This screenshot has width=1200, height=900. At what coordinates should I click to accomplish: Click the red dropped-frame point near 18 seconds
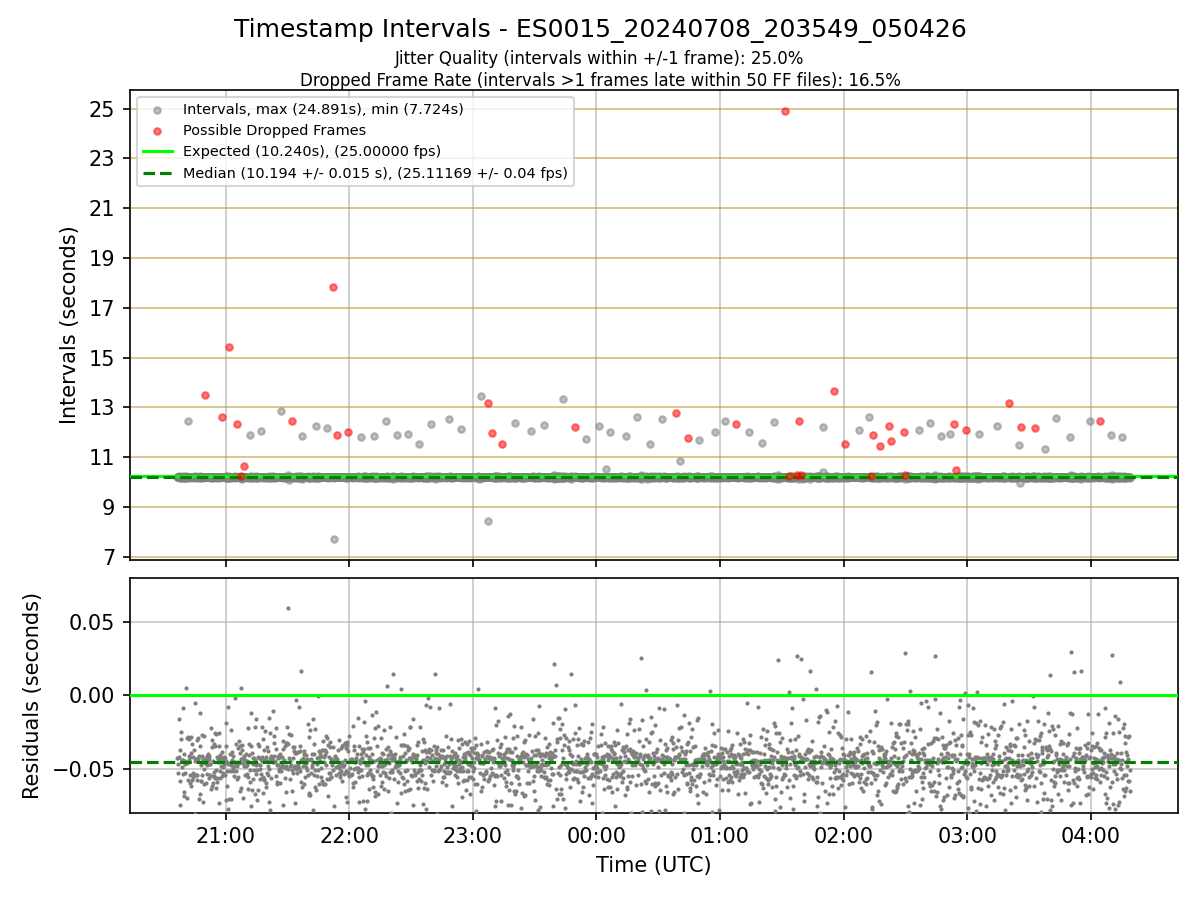(333, 287)
